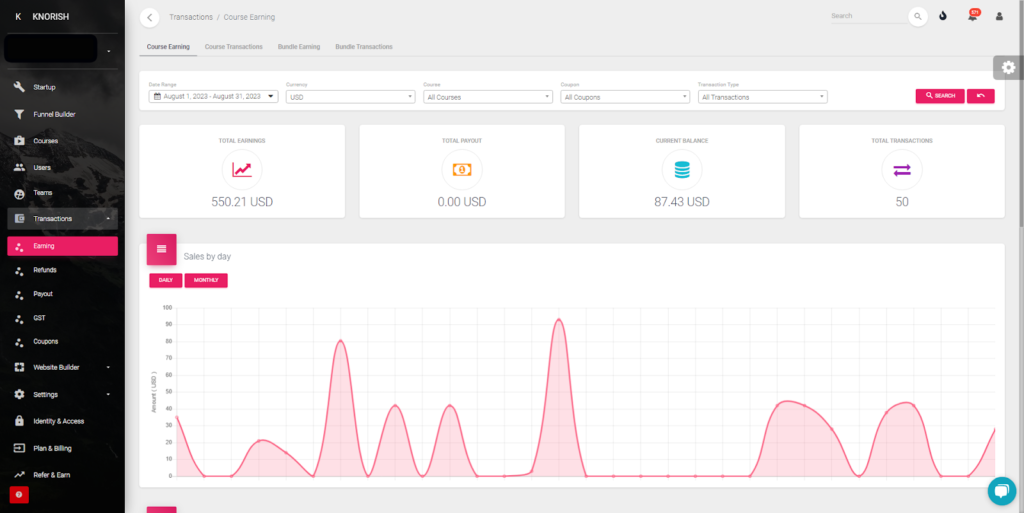Click the flame icon in the top bar
The image size is (1024, 513).
tap(943, 17)
